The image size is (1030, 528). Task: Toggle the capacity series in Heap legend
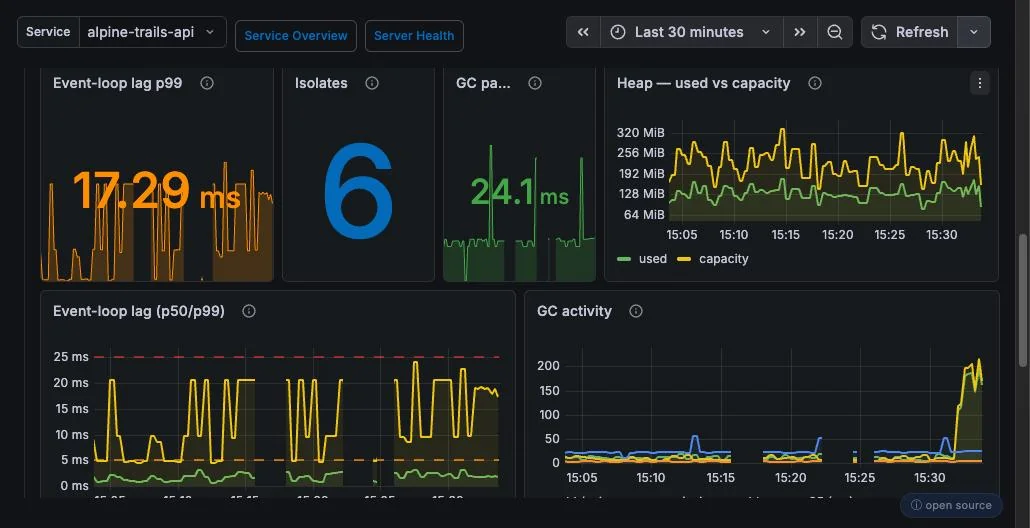click(723, 259)
